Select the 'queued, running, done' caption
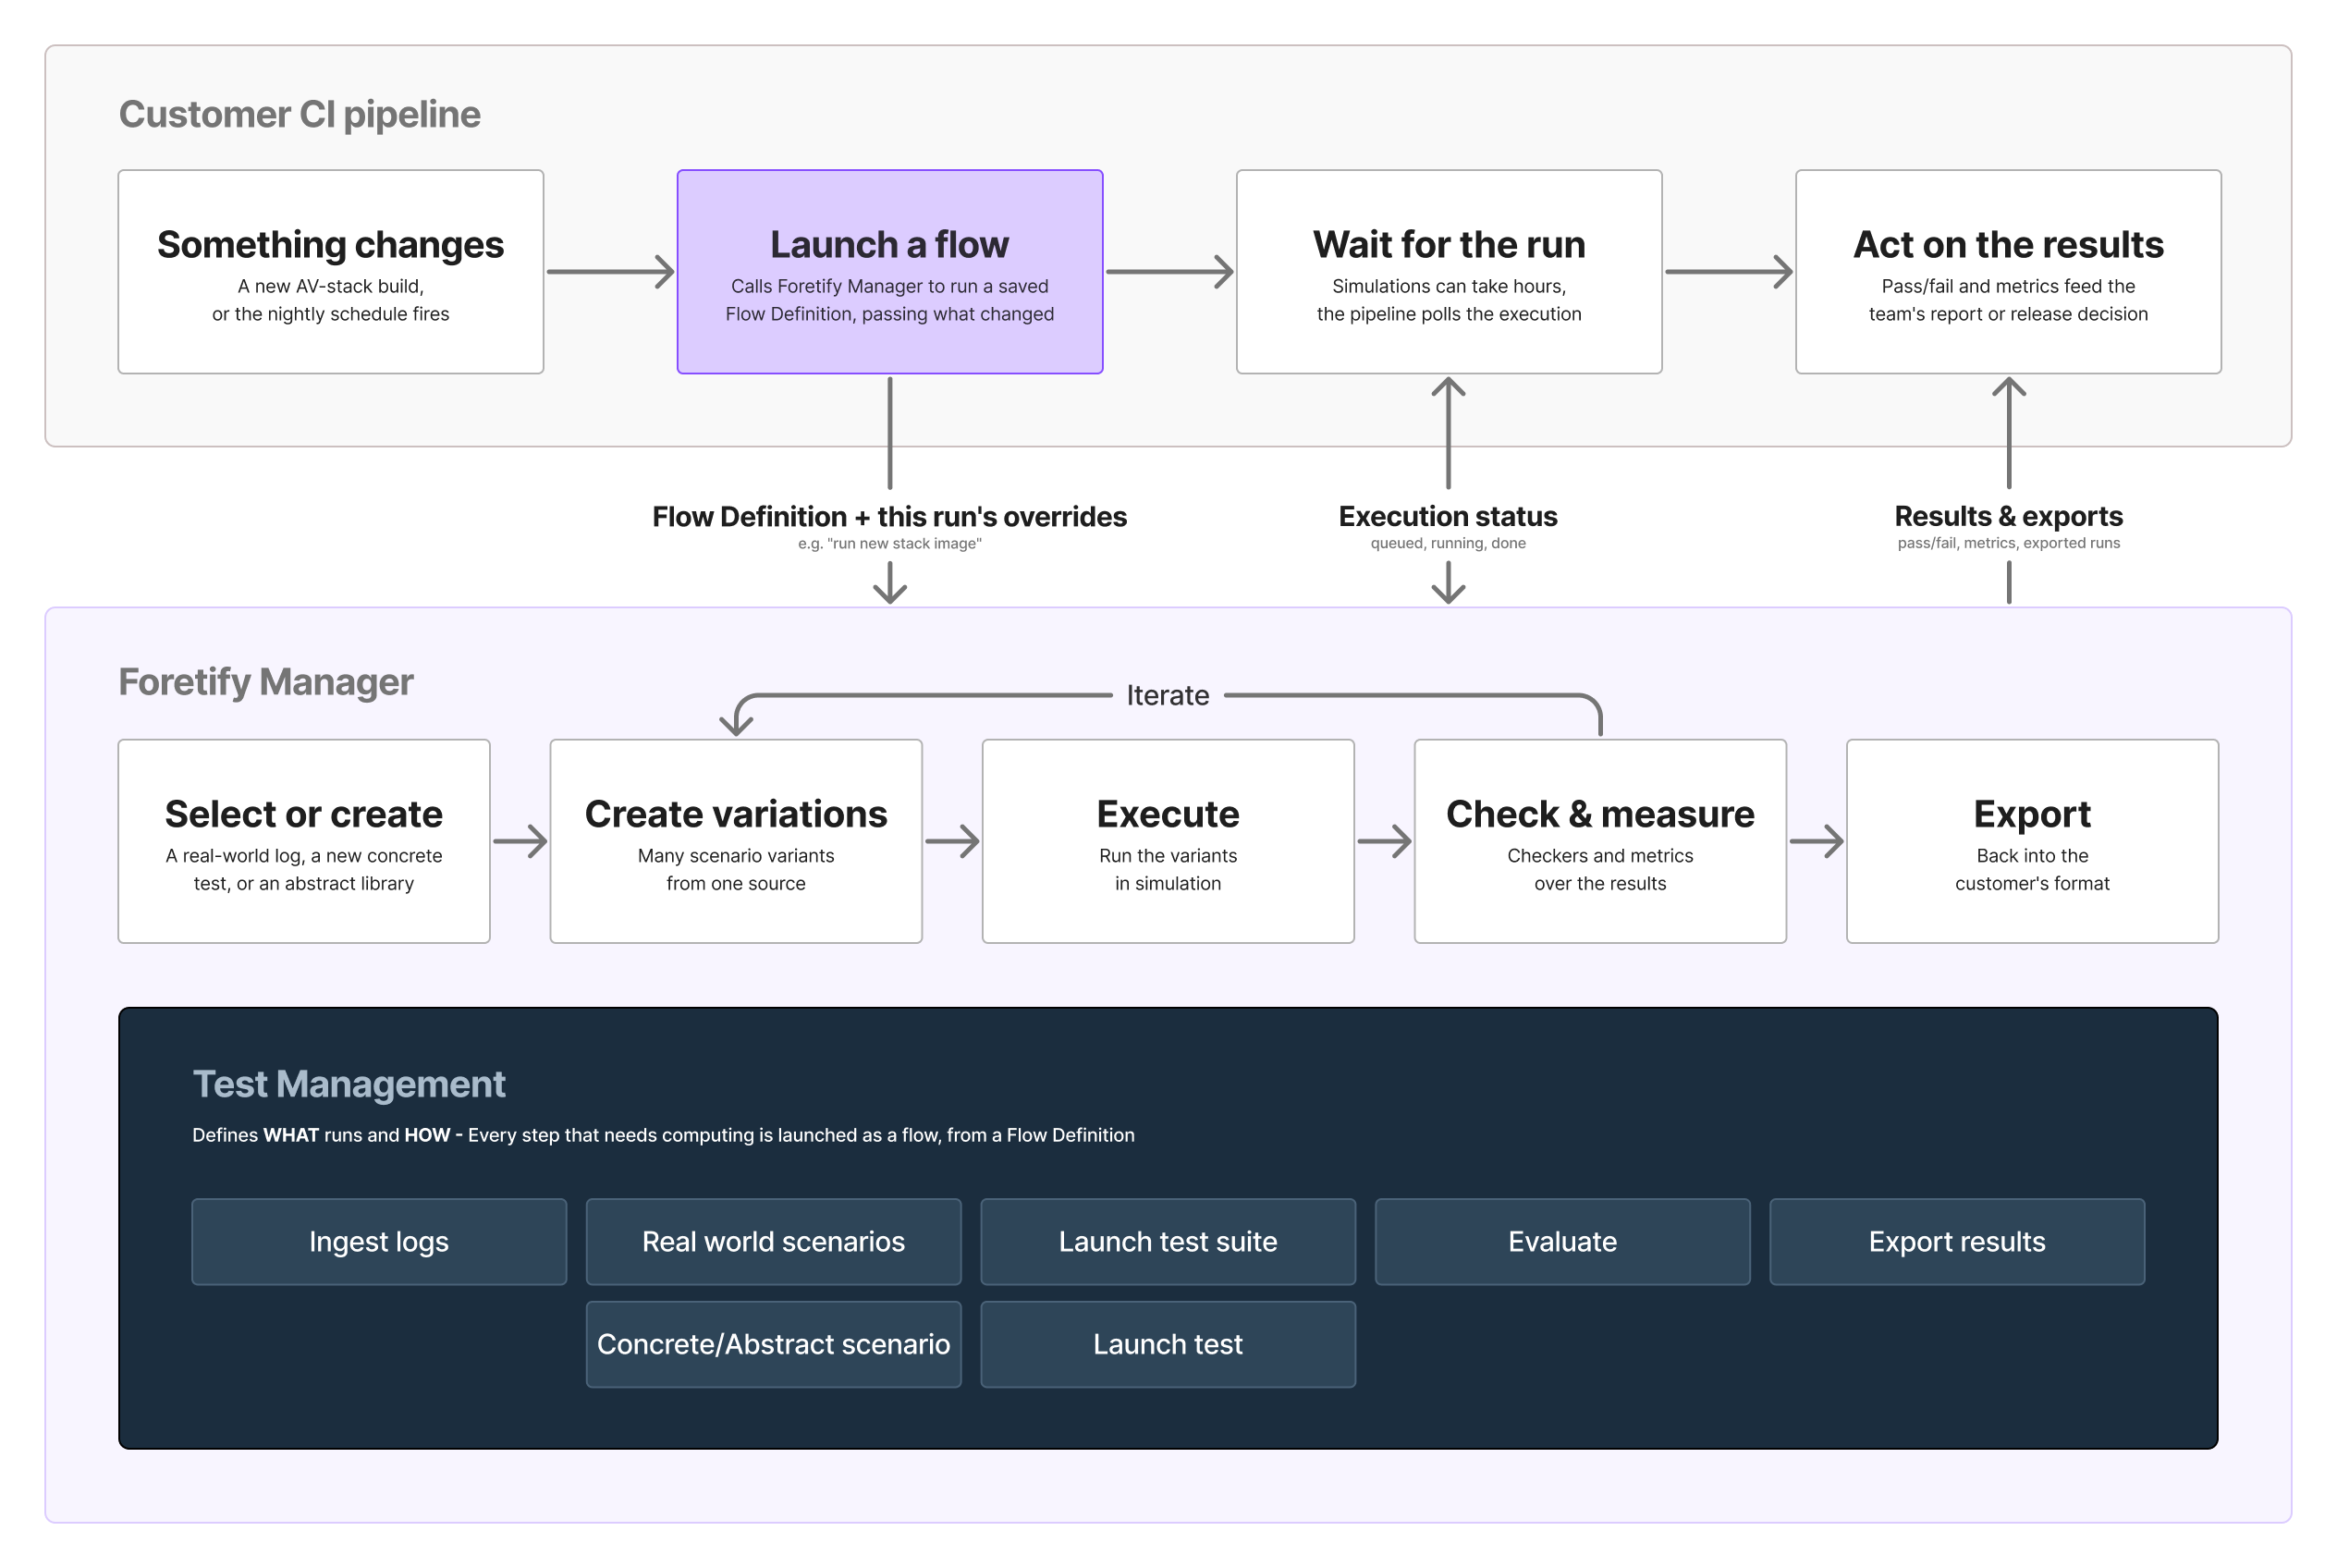This screenshot has height=1568, width=2337. point(1448,543)
